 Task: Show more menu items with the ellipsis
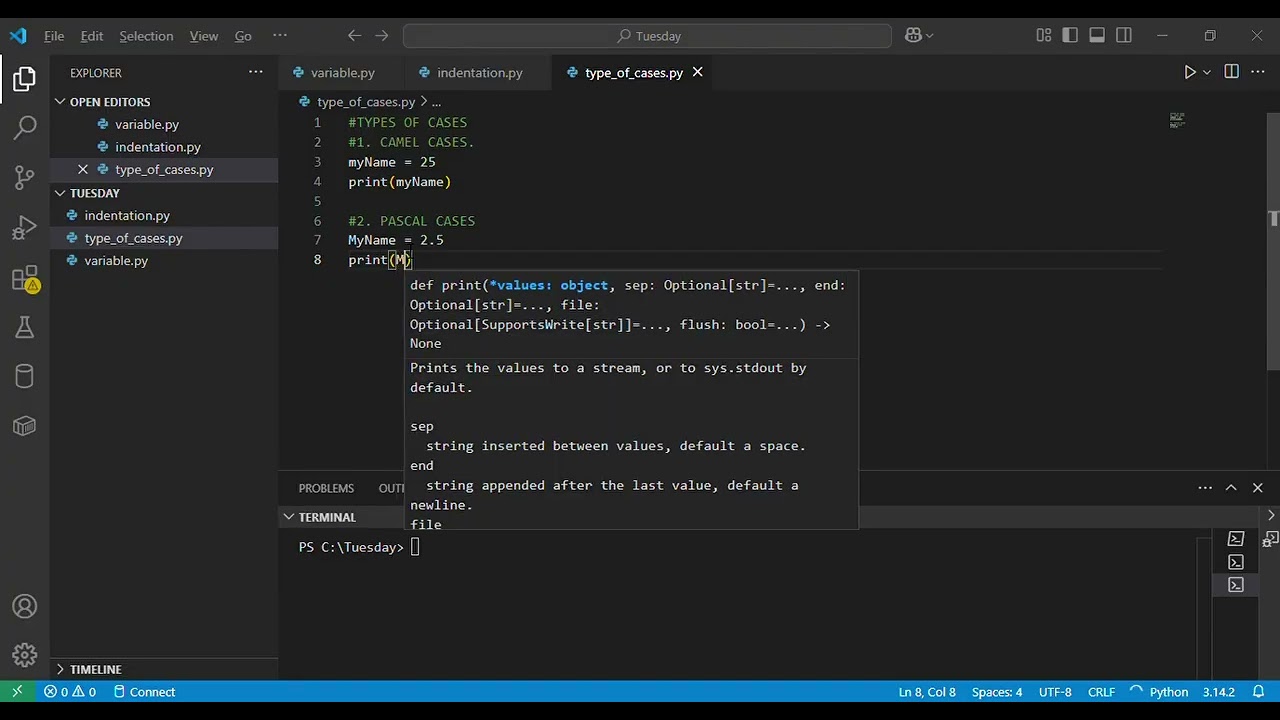point(280,35)
